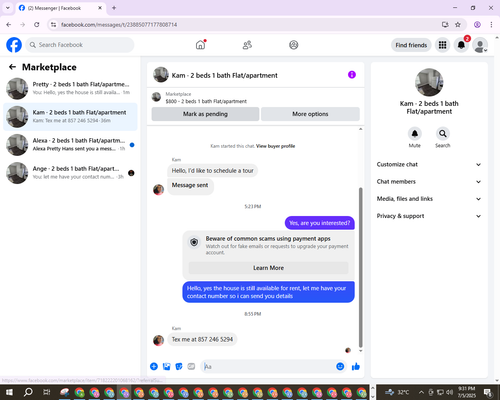Viewport: 500px width, 400px height.
Task: Open conversation information purple icon
Action: [x=352, y=75]
